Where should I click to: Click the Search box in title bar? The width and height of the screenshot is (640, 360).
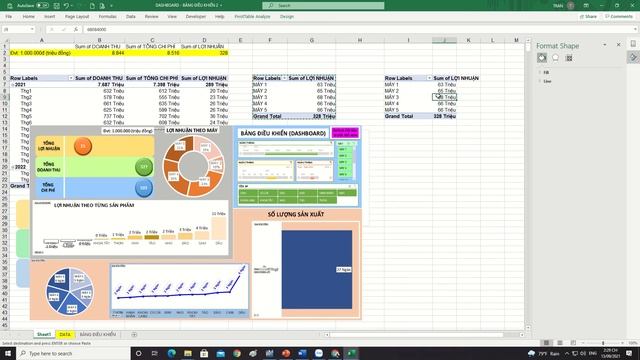(323, 5)
